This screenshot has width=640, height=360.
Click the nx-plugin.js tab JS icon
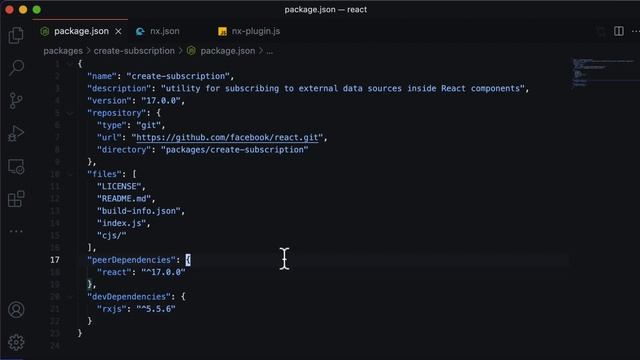[x=222, y=31]
